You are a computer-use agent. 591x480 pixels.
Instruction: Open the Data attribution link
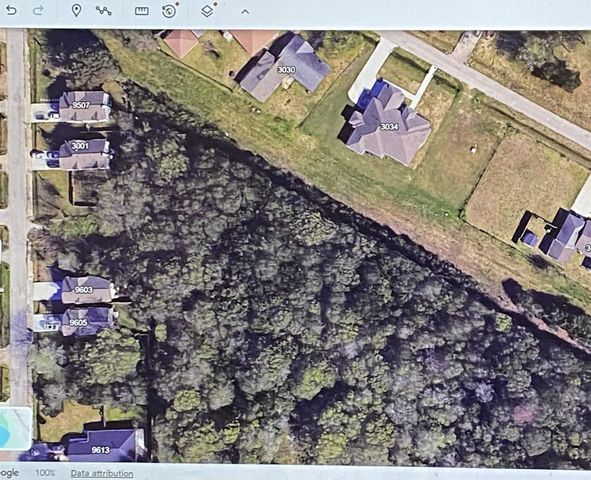coord(102,473)
